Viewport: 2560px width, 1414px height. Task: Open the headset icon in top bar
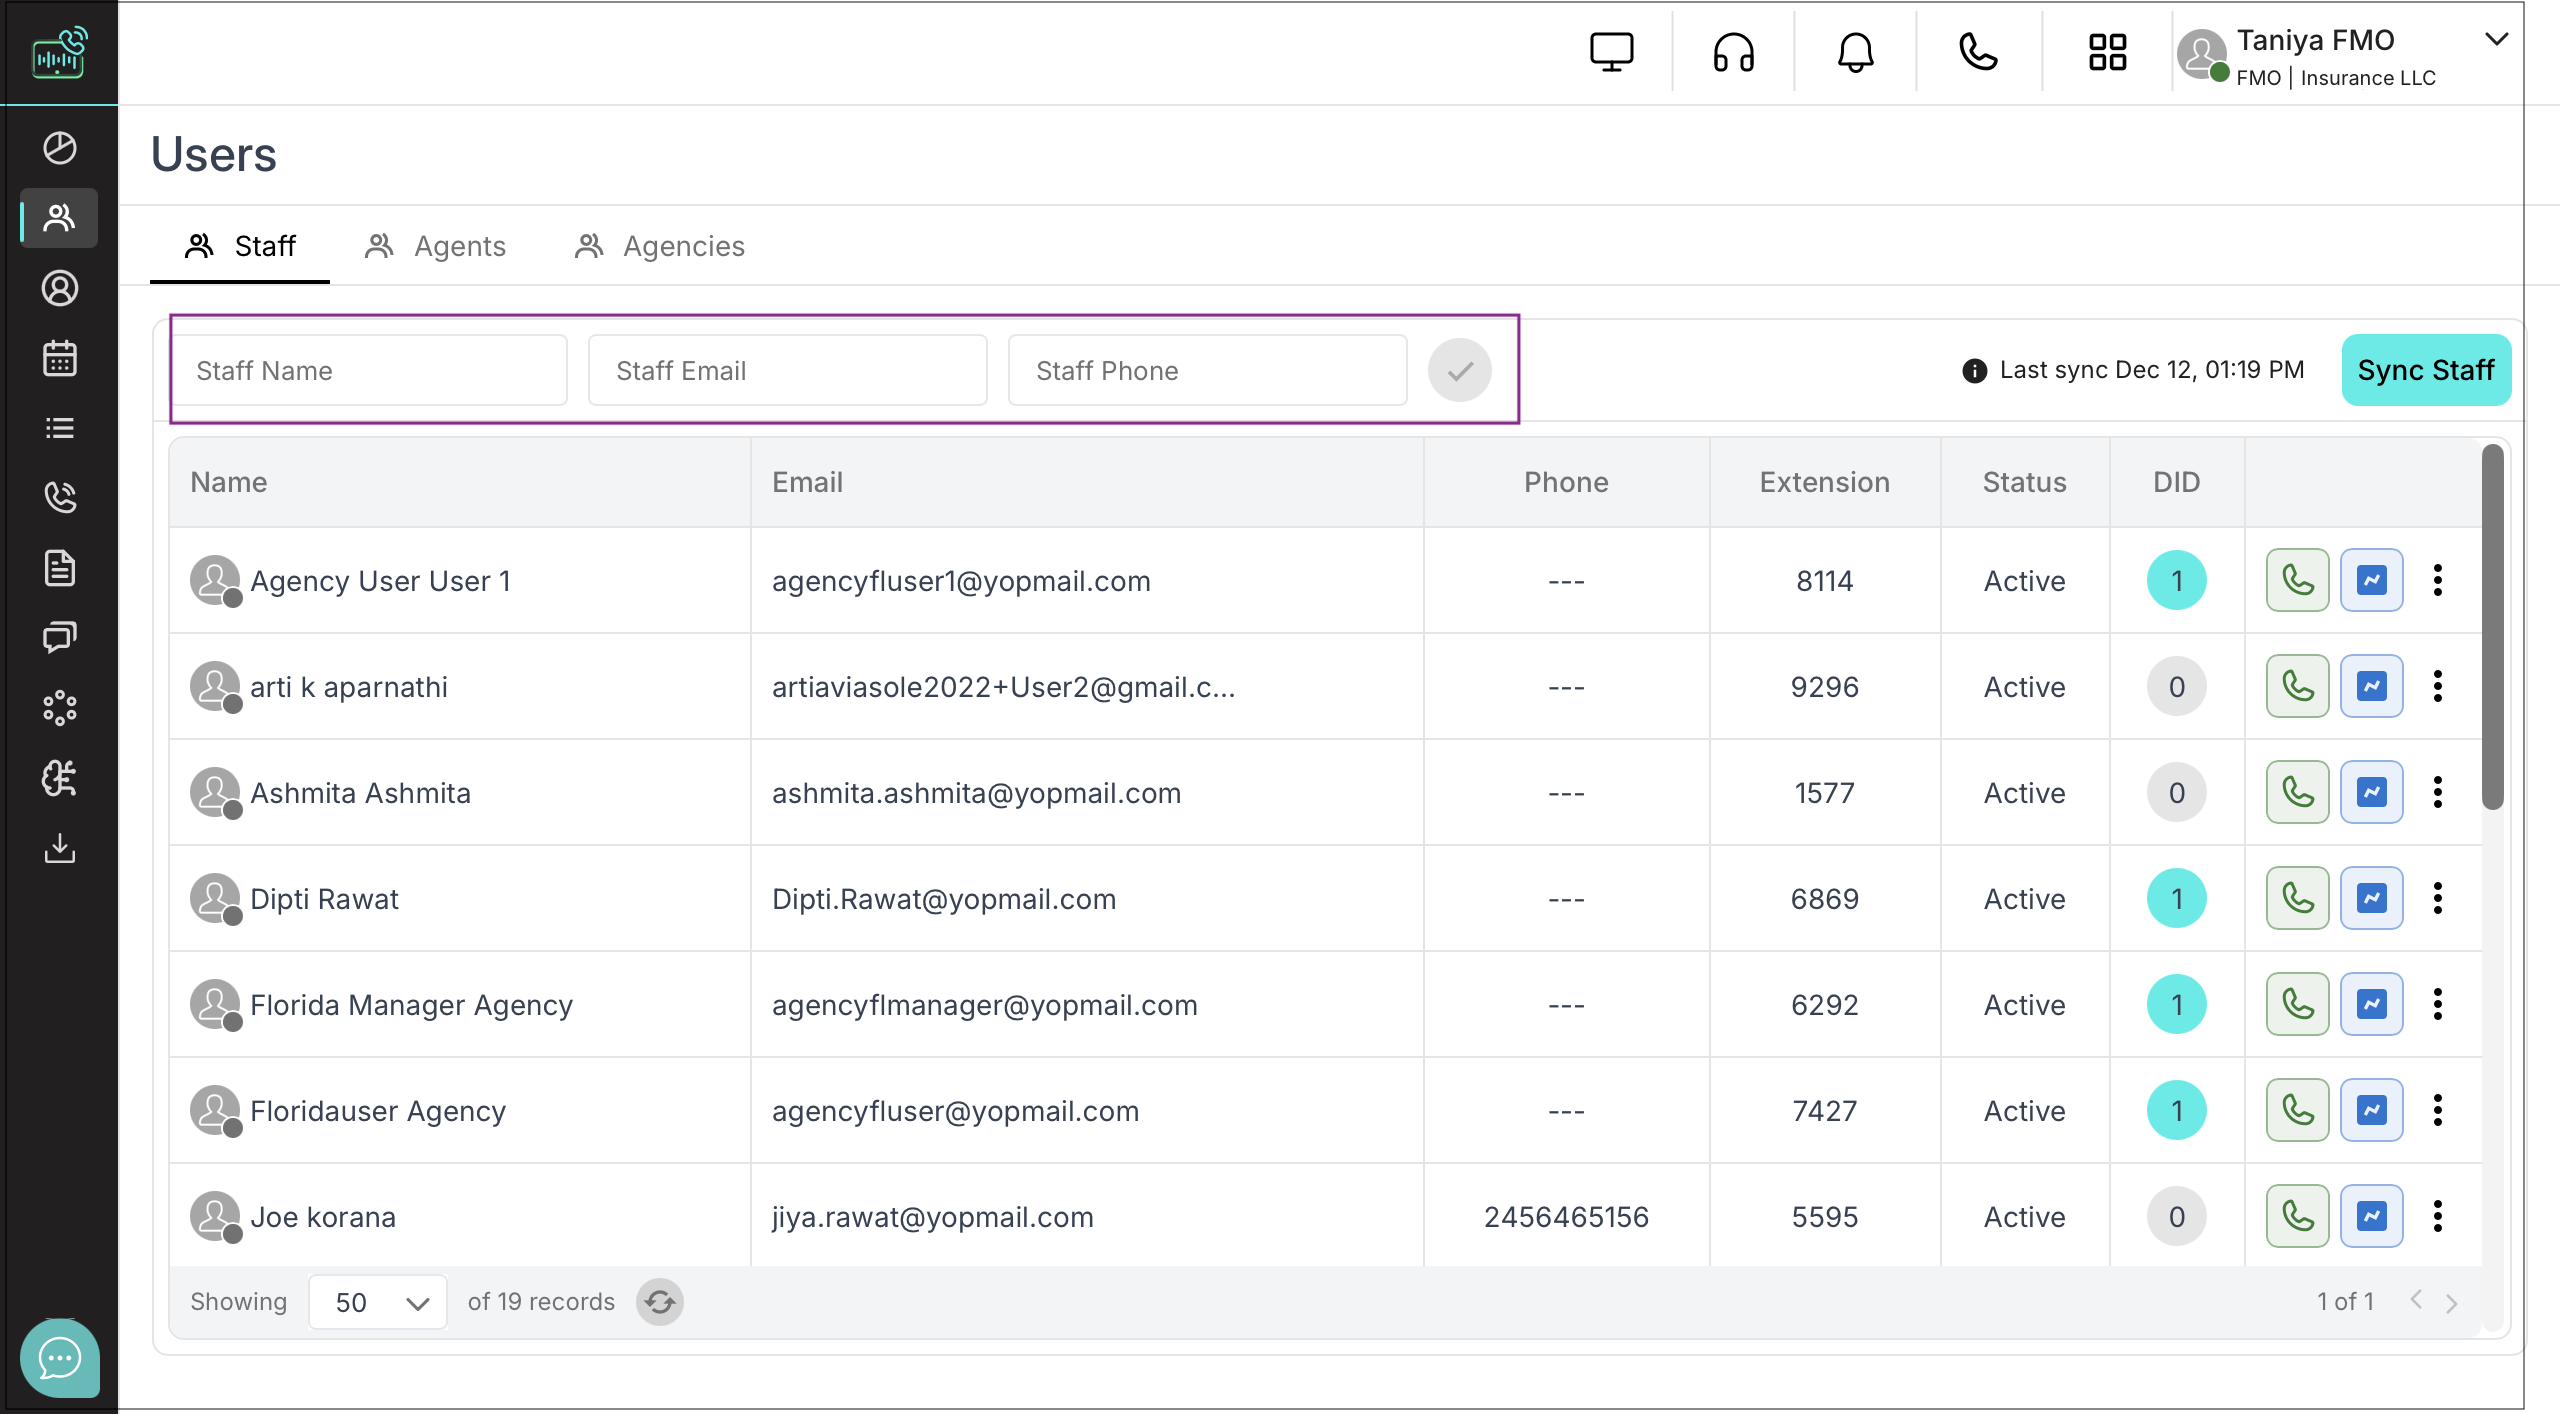point(1733,52)
